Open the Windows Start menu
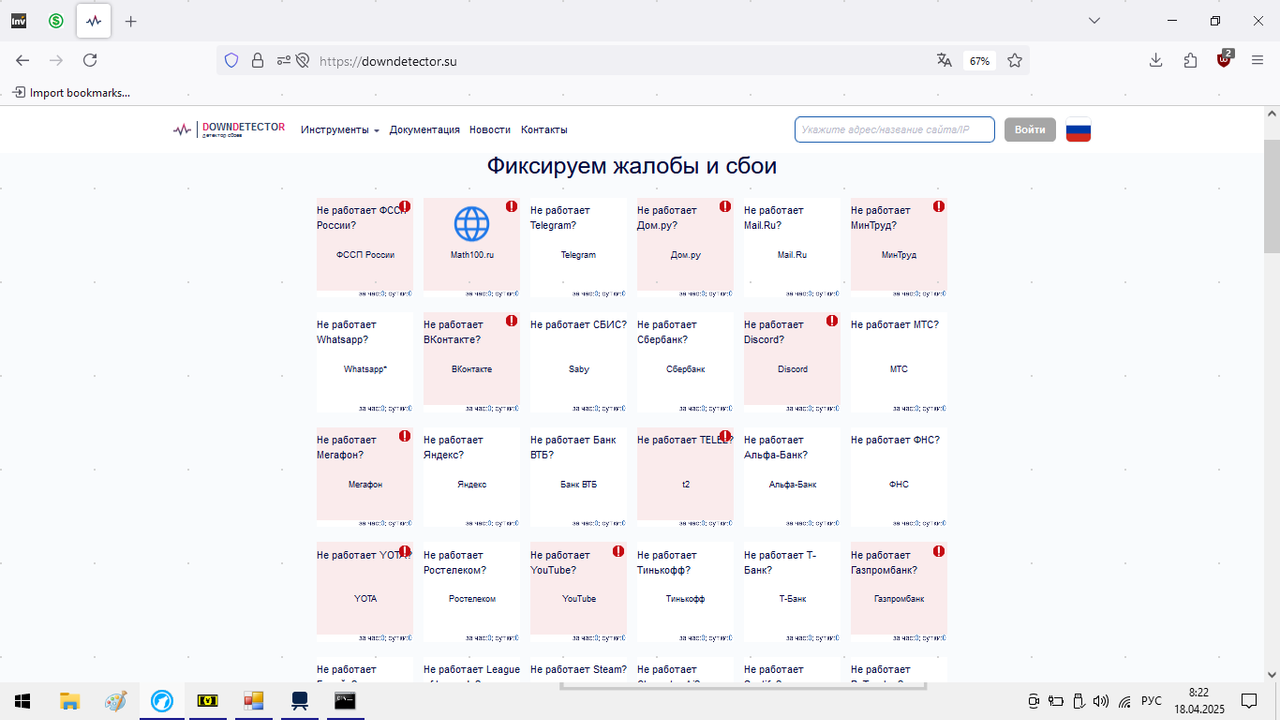 coord(22,701)
